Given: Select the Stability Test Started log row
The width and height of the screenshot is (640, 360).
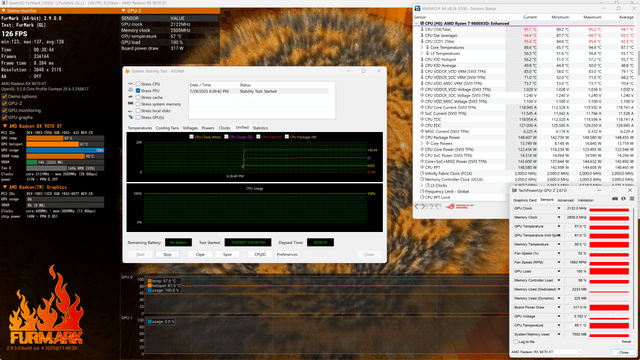Looking at the screenshot, I should (x=258, y=91).
